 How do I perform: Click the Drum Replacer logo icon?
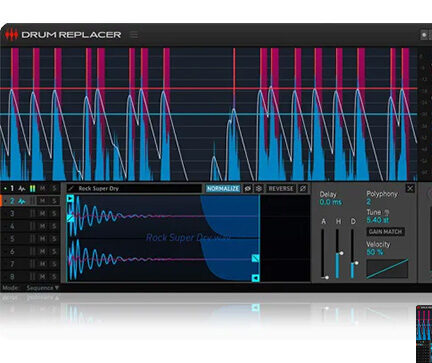(x=11, y=35)
